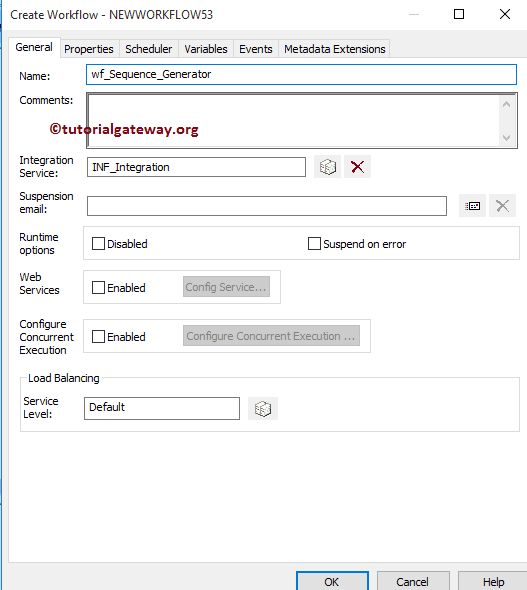Close the Create Workflow window
This screenshot has width=527, height=590.
pos(505,14)
